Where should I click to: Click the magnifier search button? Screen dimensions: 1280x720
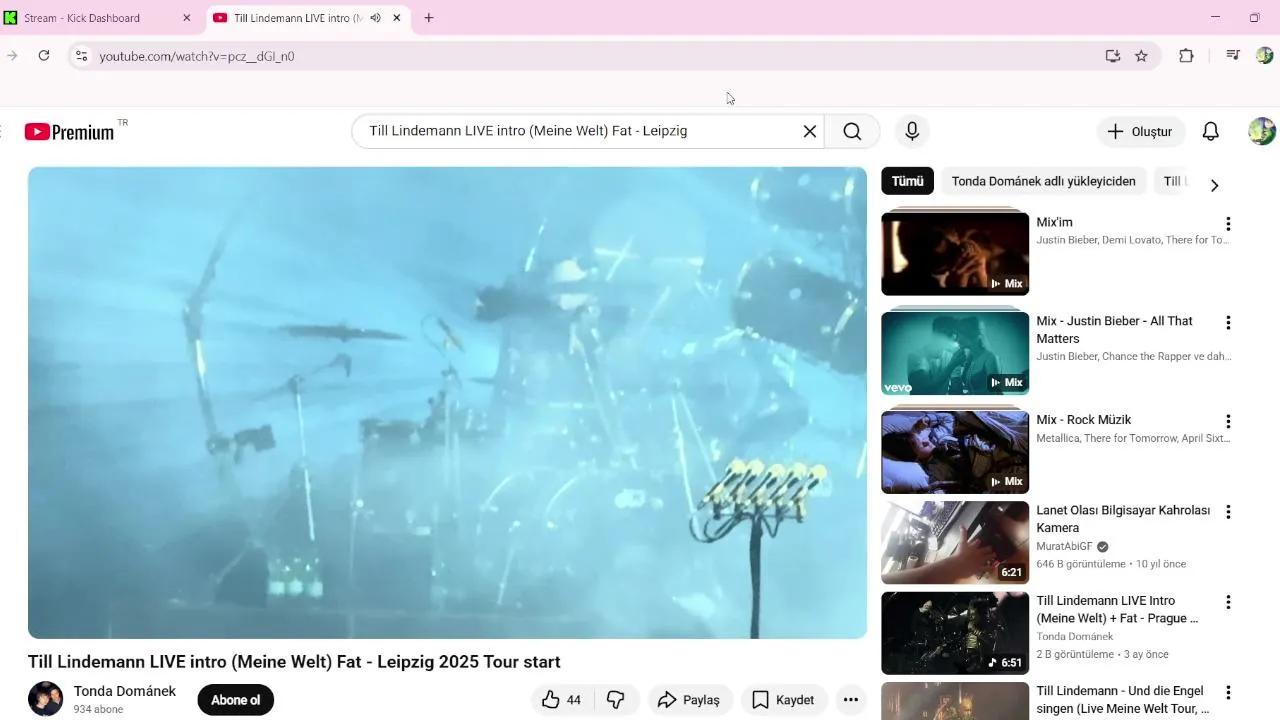click(852, 131)
